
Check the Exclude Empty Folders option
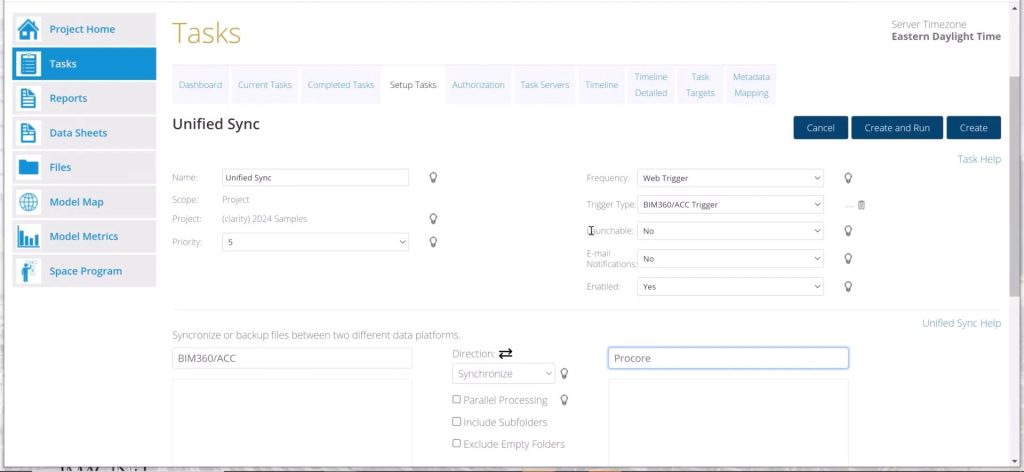pos(456,443)
